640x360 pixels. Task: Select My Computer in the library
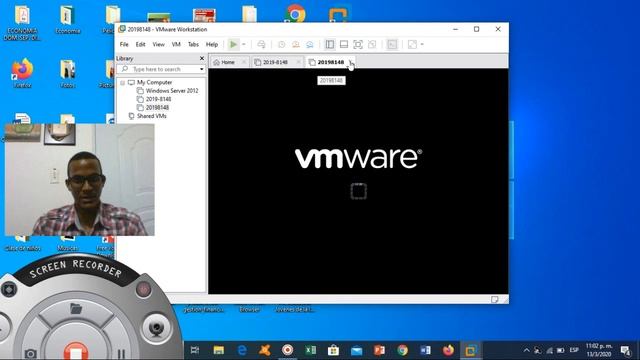(154, 82)
